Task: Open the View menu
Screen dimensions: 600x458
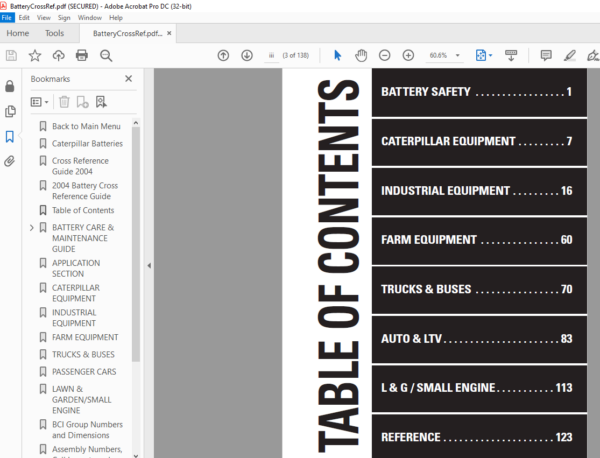Action: 44,18
